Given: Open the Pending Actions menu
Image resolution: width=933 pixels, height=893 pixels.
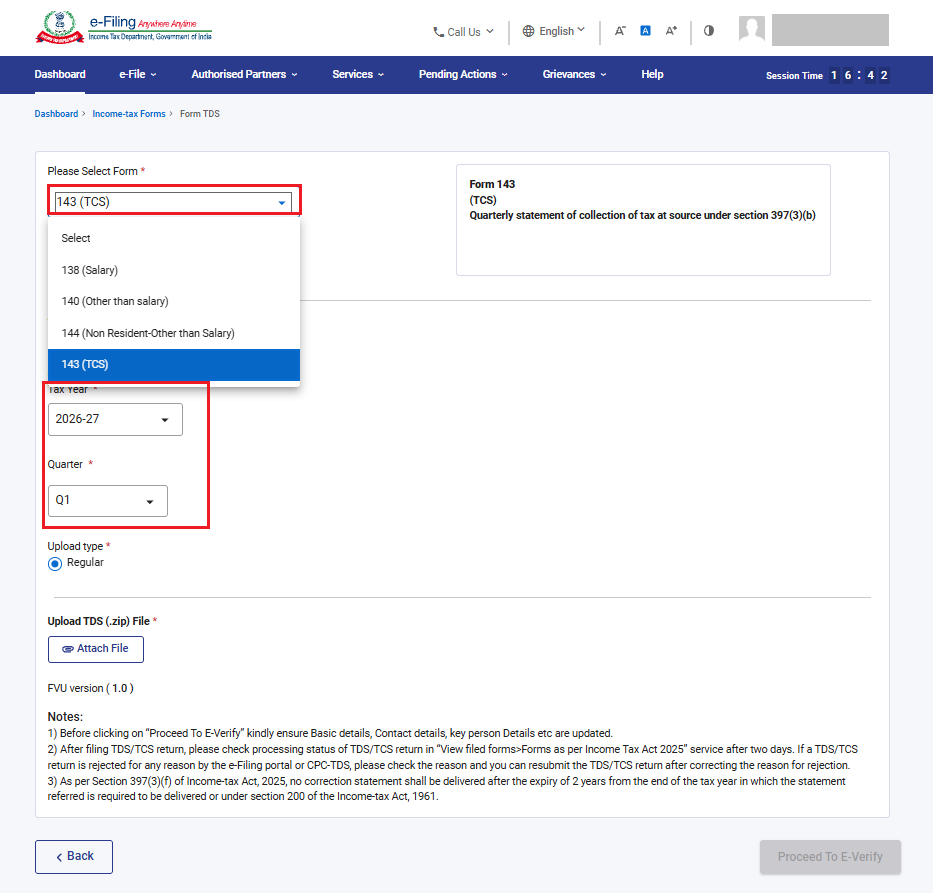Looking at the screenshot, I should point(463,74).
